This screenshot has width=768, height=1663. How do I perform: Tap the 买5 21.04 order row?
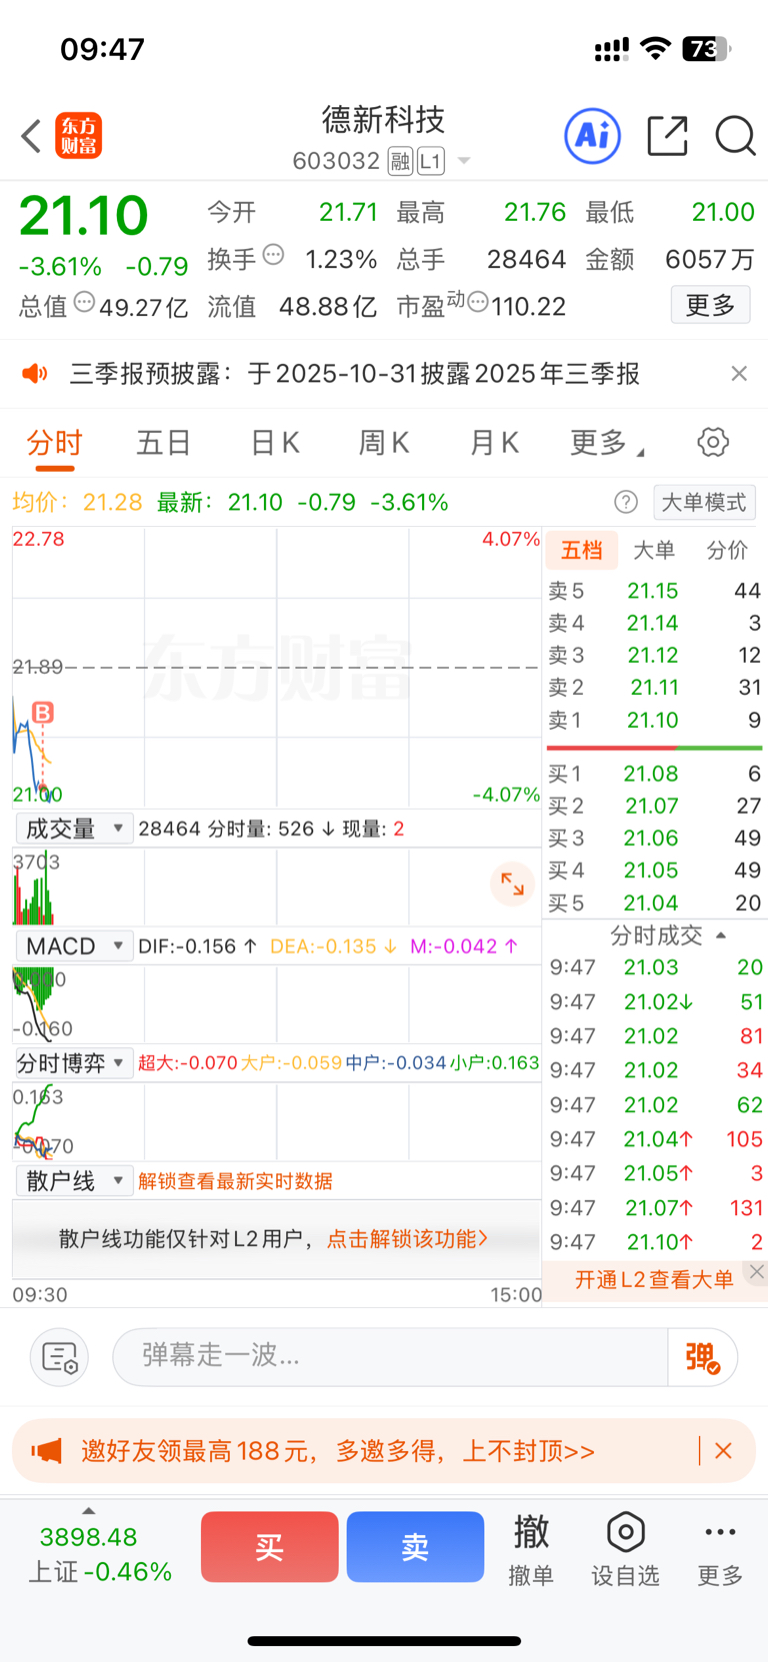coord(655,903)
